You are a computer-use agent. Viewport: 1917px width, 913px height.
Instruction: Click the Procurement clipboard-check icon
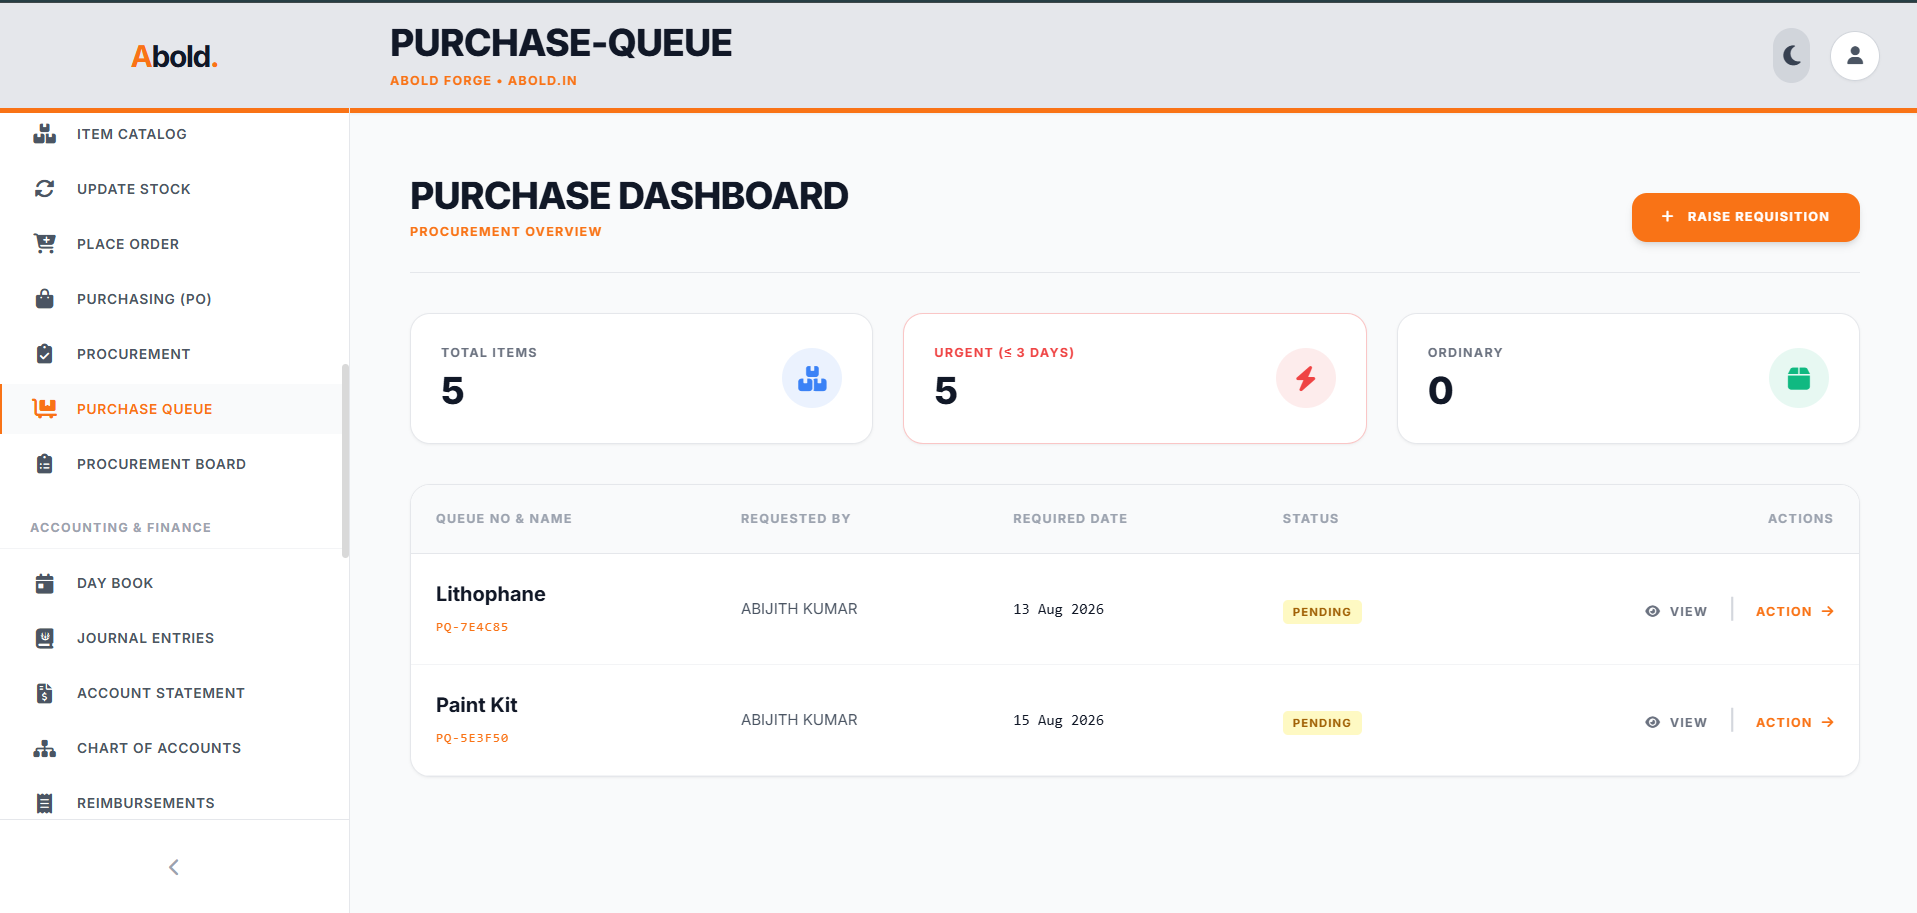(44, 354)
